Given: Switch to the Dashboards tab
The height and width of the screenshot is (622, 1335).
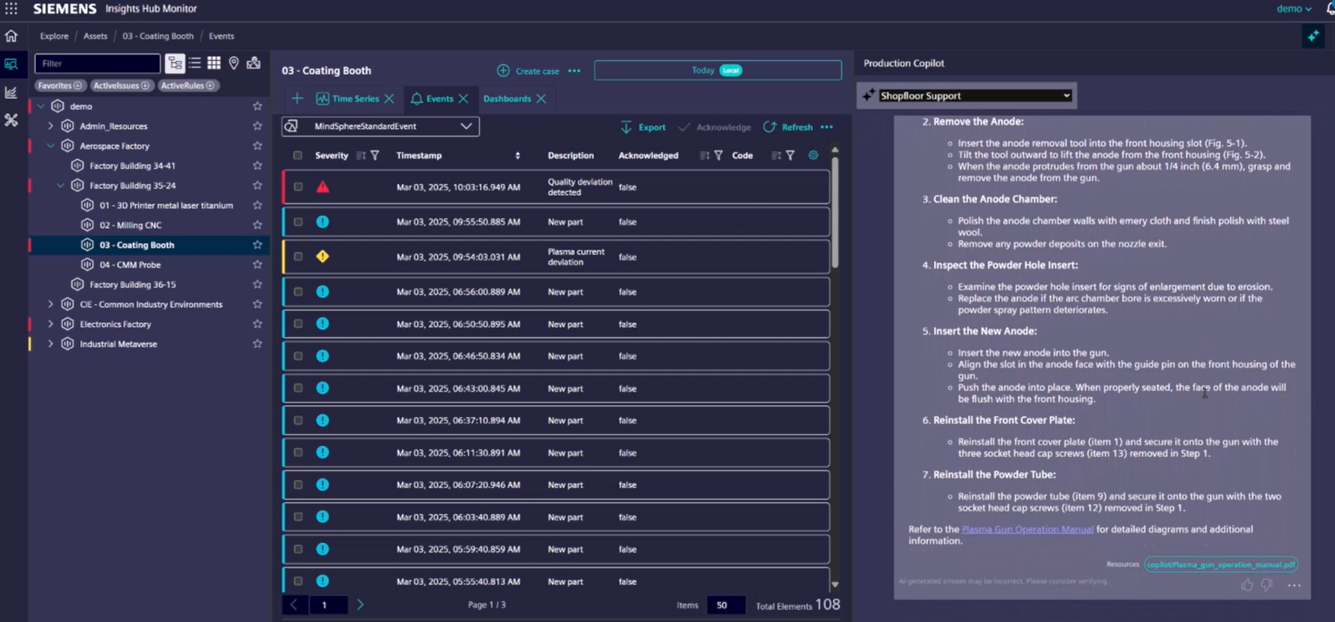Looking at the screenshot, I should 507,99.
